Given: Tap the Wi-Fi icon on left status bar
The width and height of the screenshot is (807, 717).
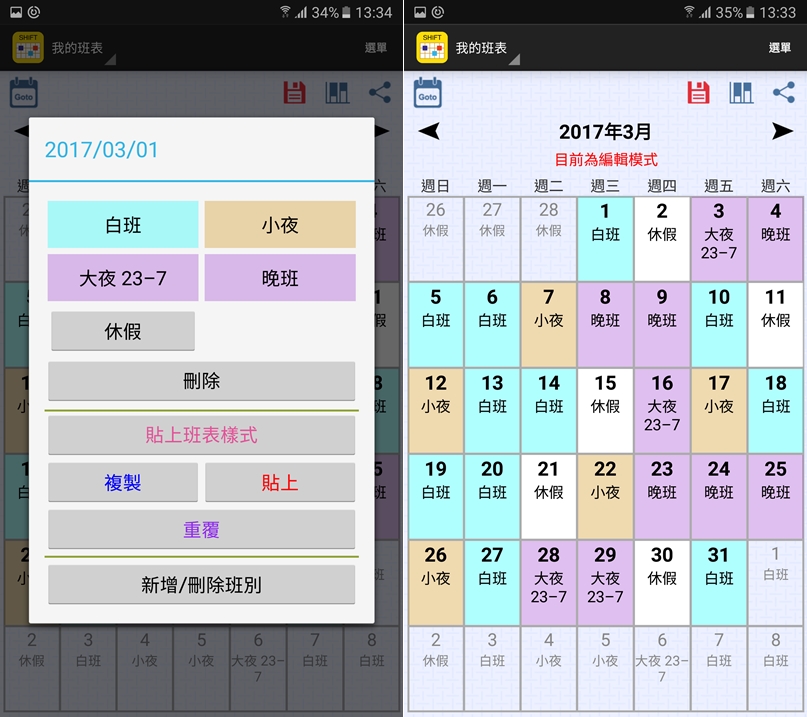Looking at the screenshot, I should coord(285,11).
